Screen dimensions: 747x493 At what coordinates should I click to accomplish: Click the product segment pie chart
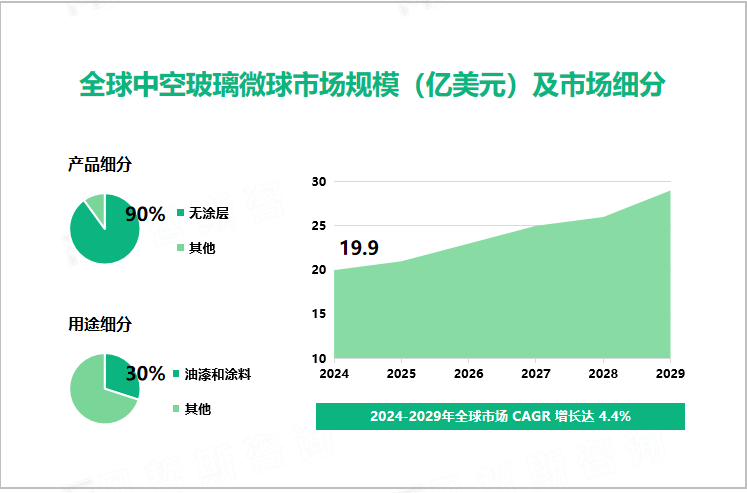point(105,229)
